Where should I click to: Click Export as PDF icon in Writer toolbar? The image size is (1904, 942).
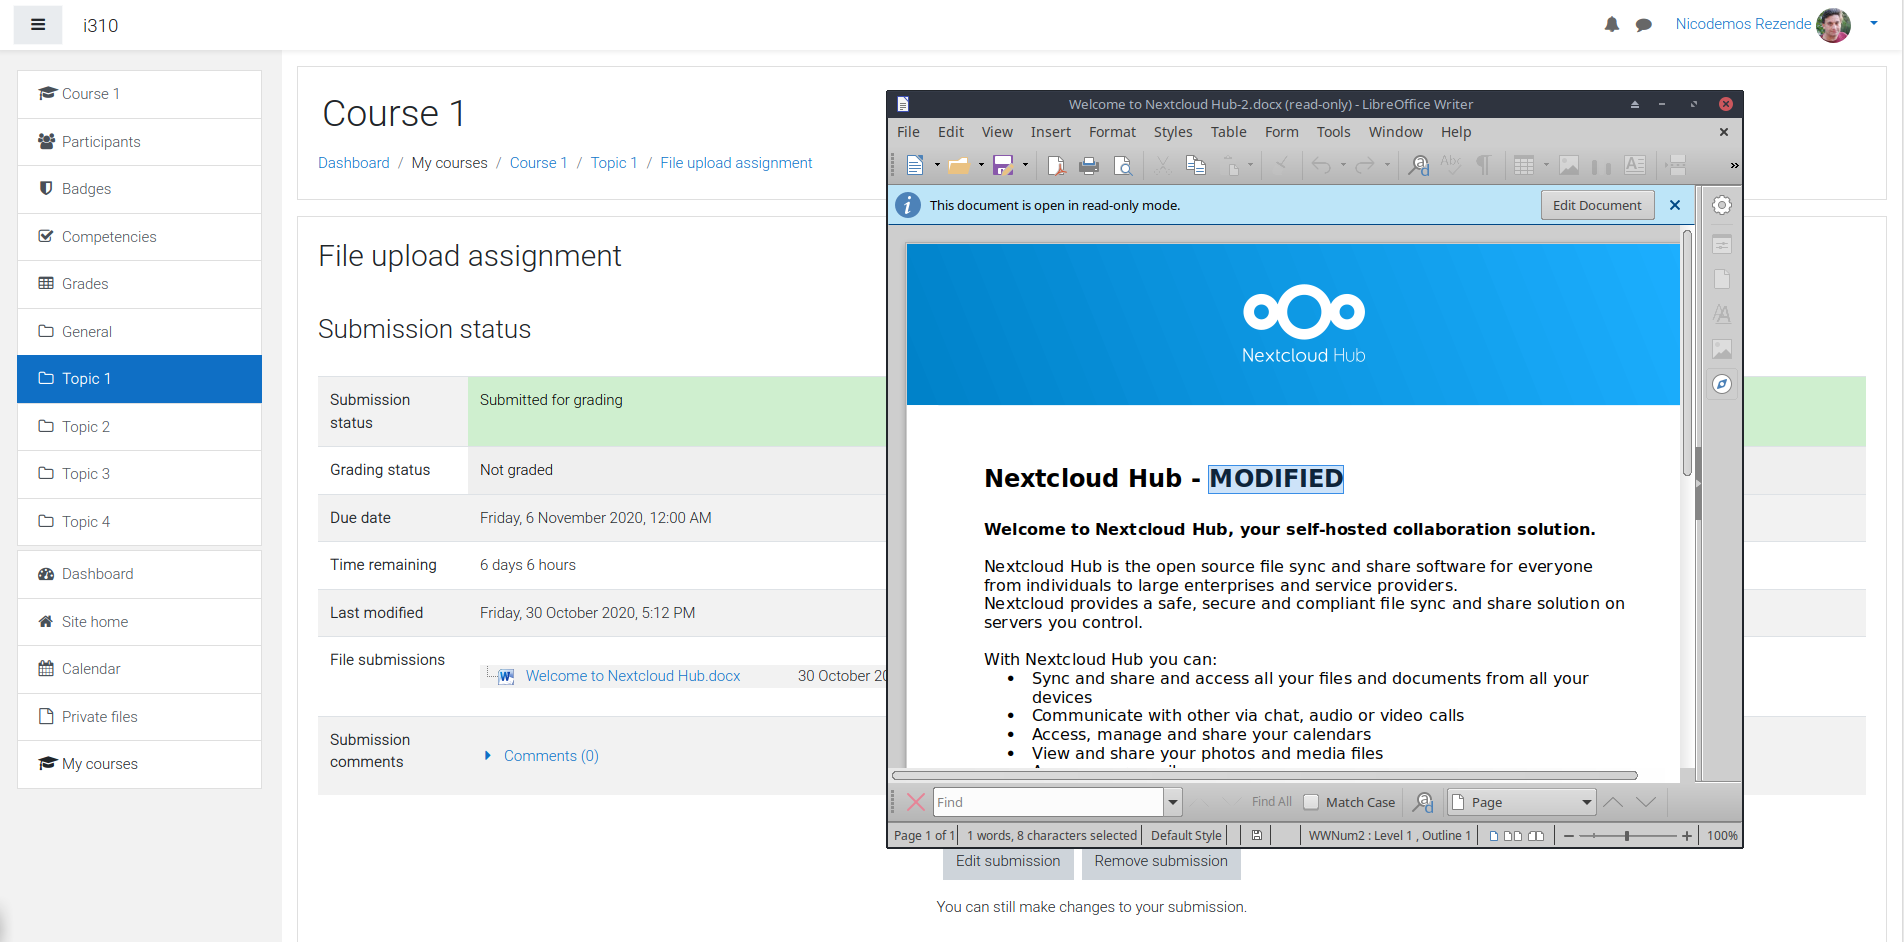tap(1056, 165)
